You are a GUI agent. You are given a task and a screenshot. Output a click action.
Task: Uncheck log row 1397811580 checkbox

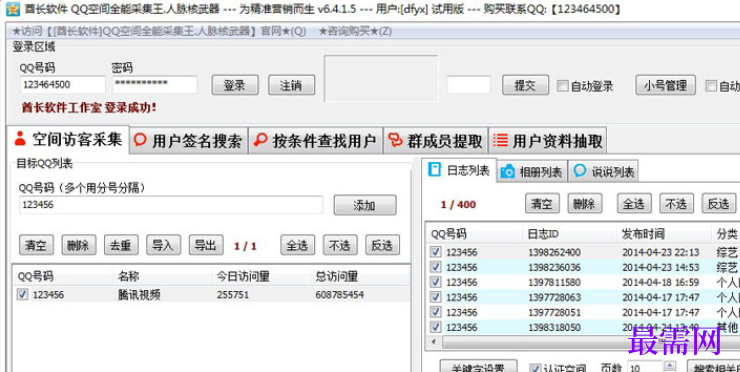click(436, 282)
